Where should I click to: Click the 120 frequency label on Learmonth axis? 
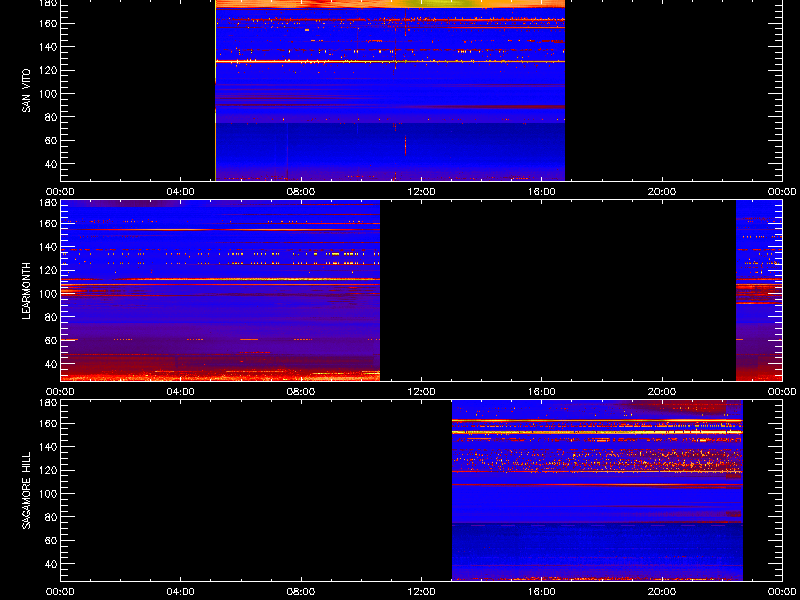(x=46, y=270)
